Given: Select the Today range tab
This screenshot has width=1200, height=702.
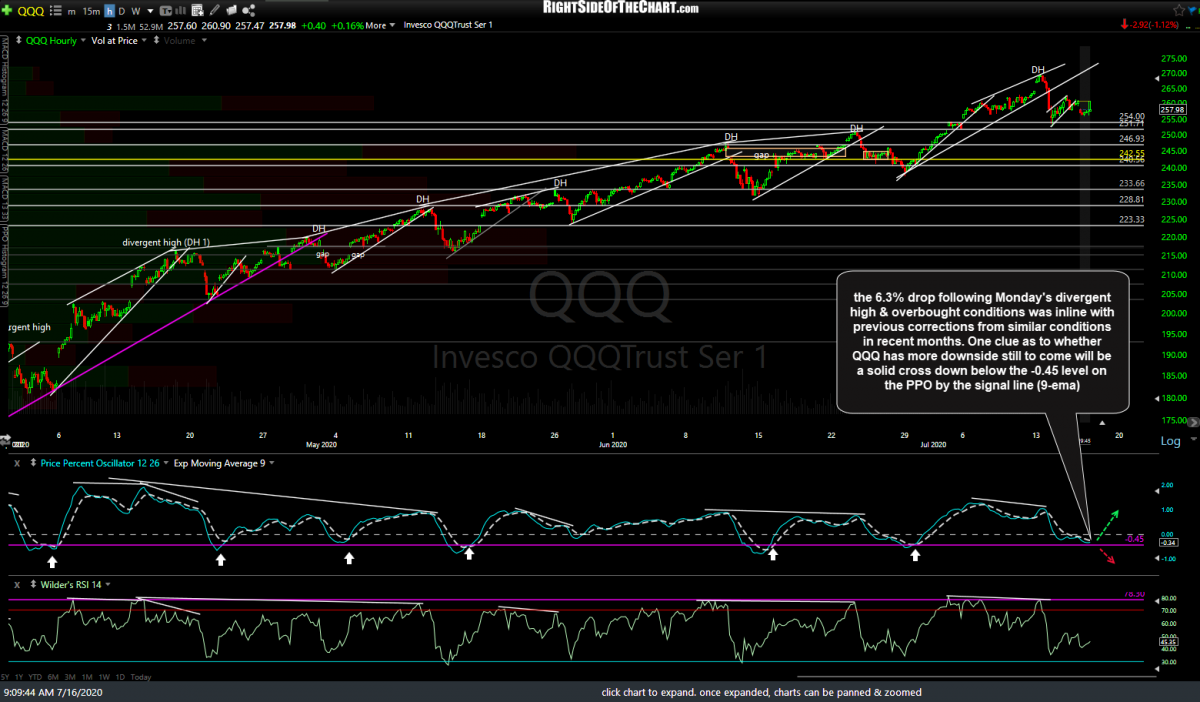Looking at the screenshot, I should click(140, 677).
